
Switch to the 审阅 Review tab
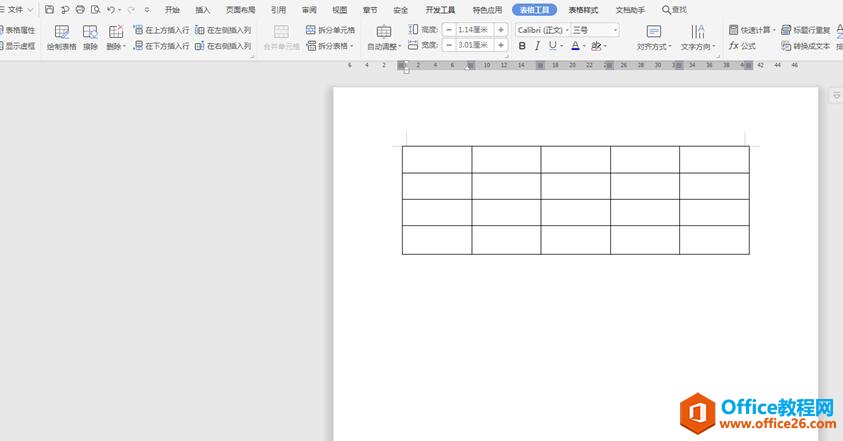tap(309, 10)
